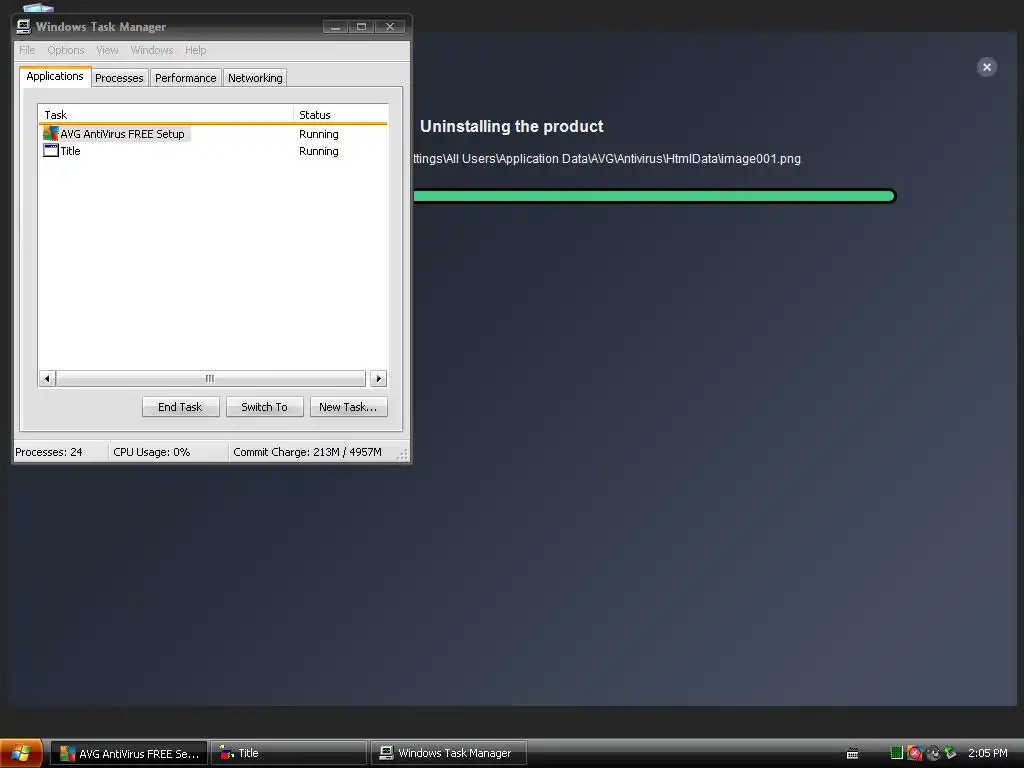Open the Windows menu
This screenshot has height=768, width=1024.
click(152, 50)
